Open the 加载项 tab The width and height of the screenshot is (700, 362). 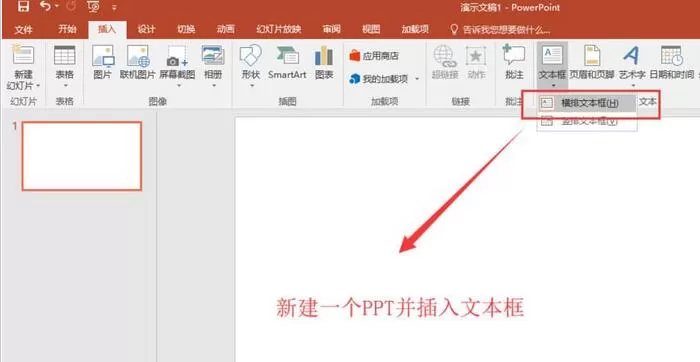tap(415, 29)
